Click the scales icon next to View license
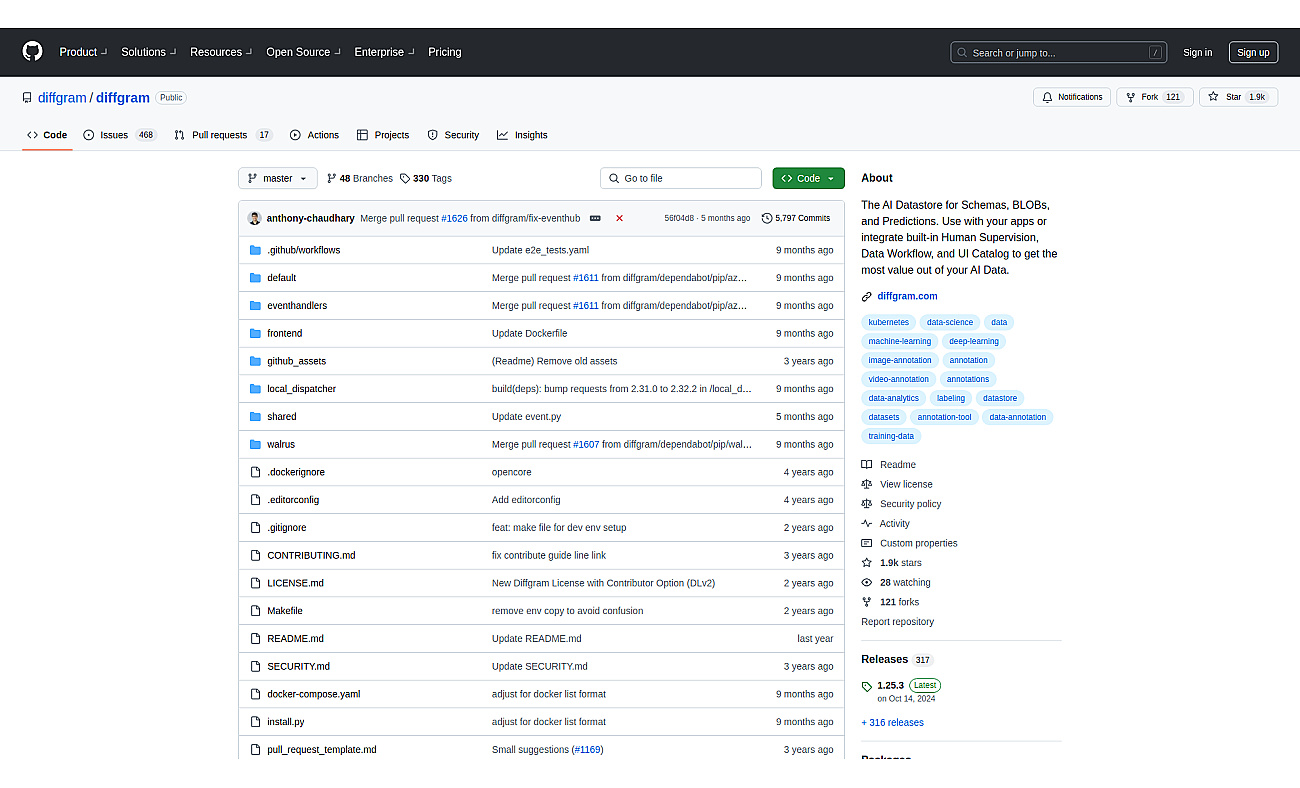 click(x=867, y=484)
